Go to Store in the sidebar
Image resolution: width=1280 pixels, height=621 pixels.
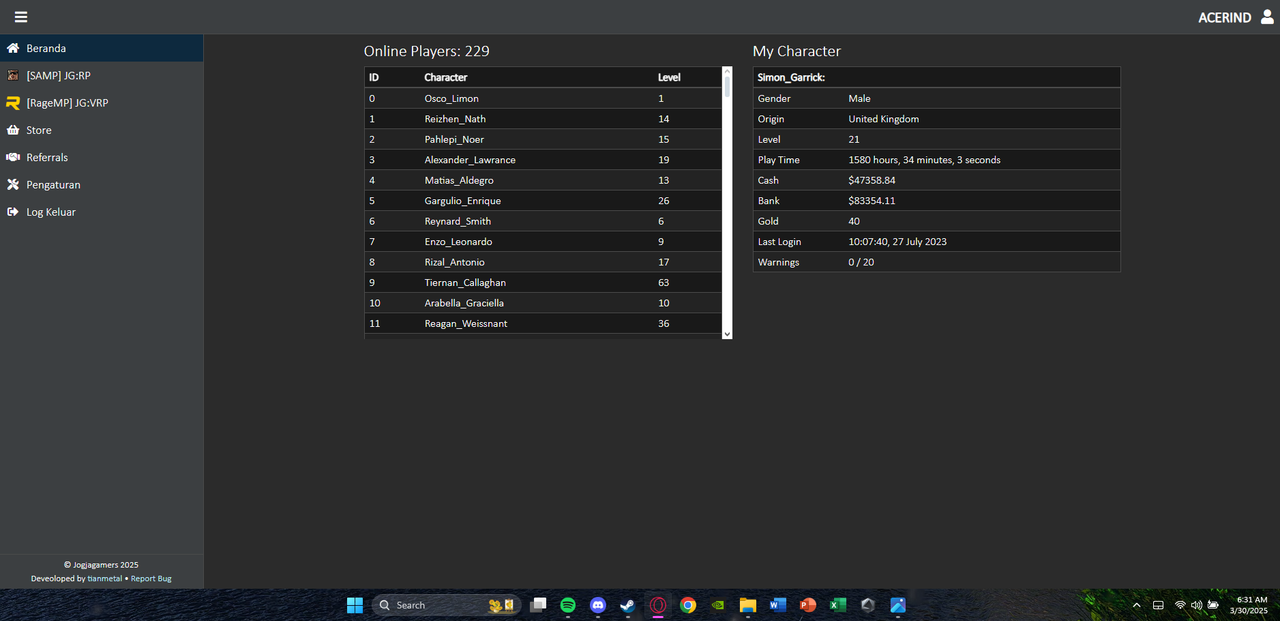click(102, 130)
